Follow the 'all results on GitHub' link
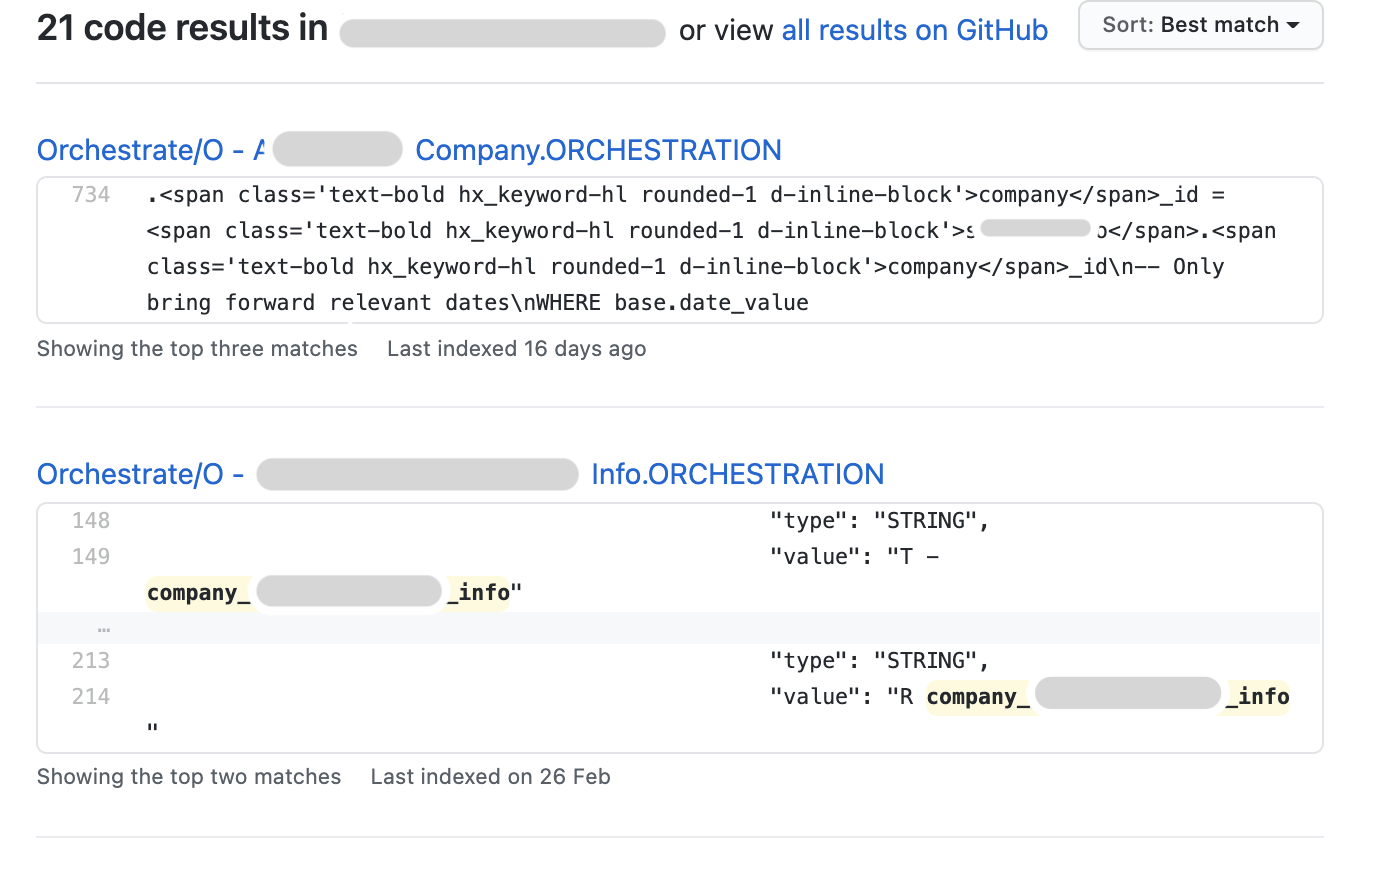 click(x=914, y=30)
